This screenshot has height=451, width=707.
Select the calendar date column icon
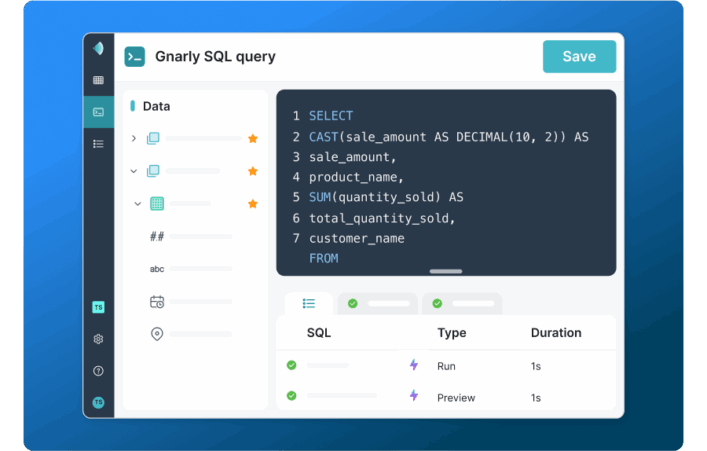point(157,302)
